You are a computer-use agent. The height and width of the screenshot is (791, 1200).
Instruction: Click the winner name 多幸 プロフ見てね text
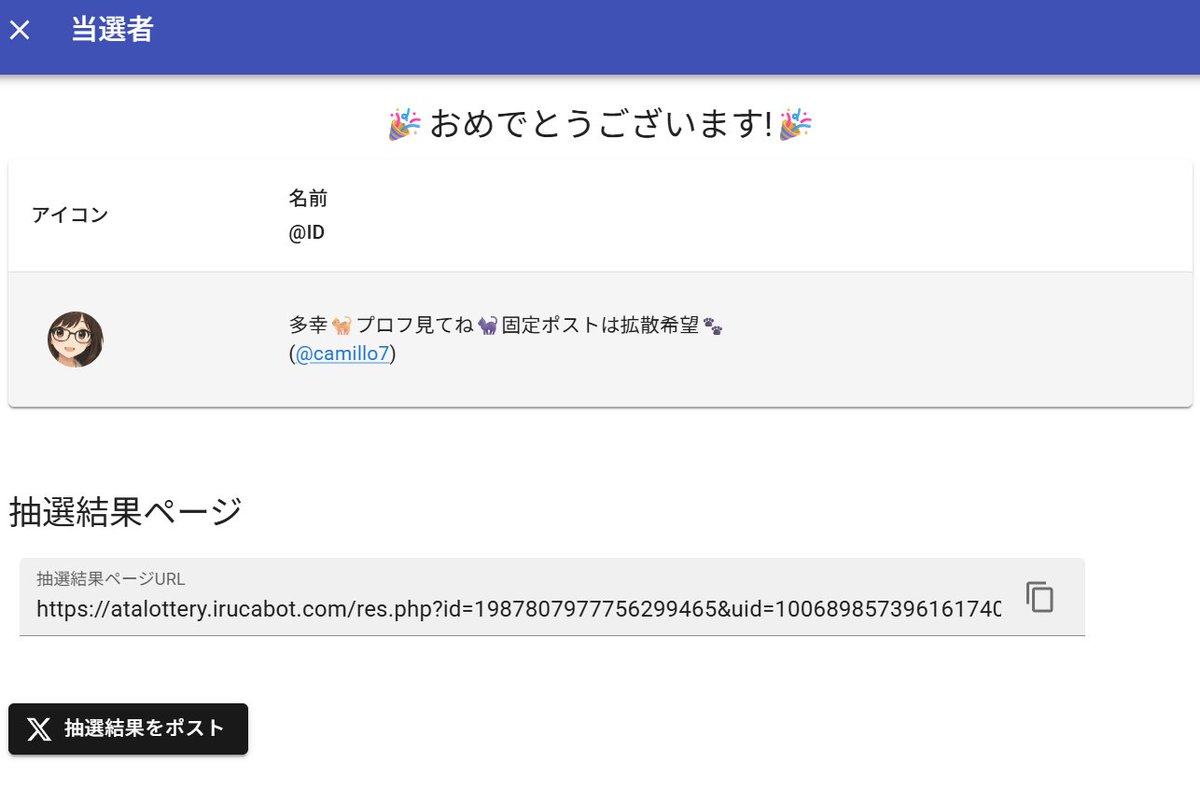[x=506, y=325]
